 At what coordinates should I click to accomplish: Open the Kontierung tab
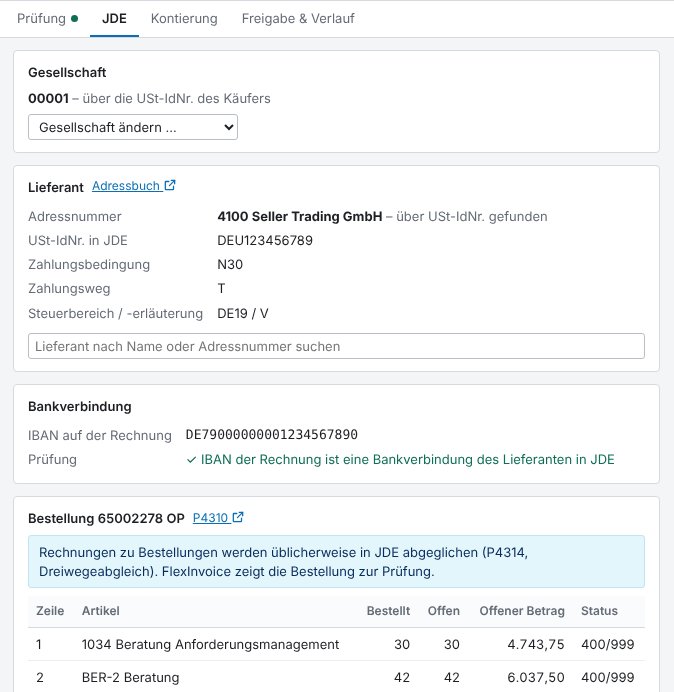(x=184, y=19)
